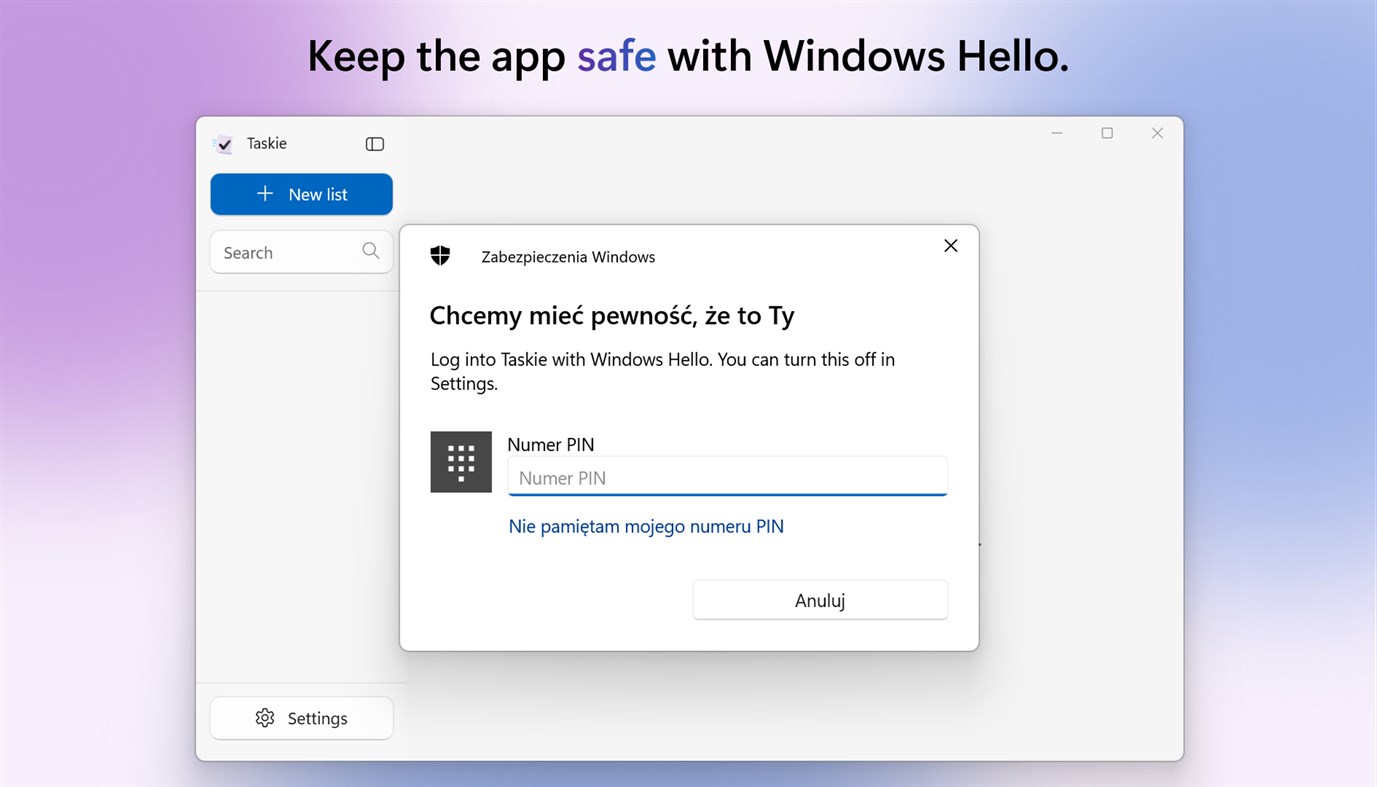Image resolution: width=1377 pixels, height=787 pixels.
Task: Click the Windows Security shield icon
Action: (440, 255)
